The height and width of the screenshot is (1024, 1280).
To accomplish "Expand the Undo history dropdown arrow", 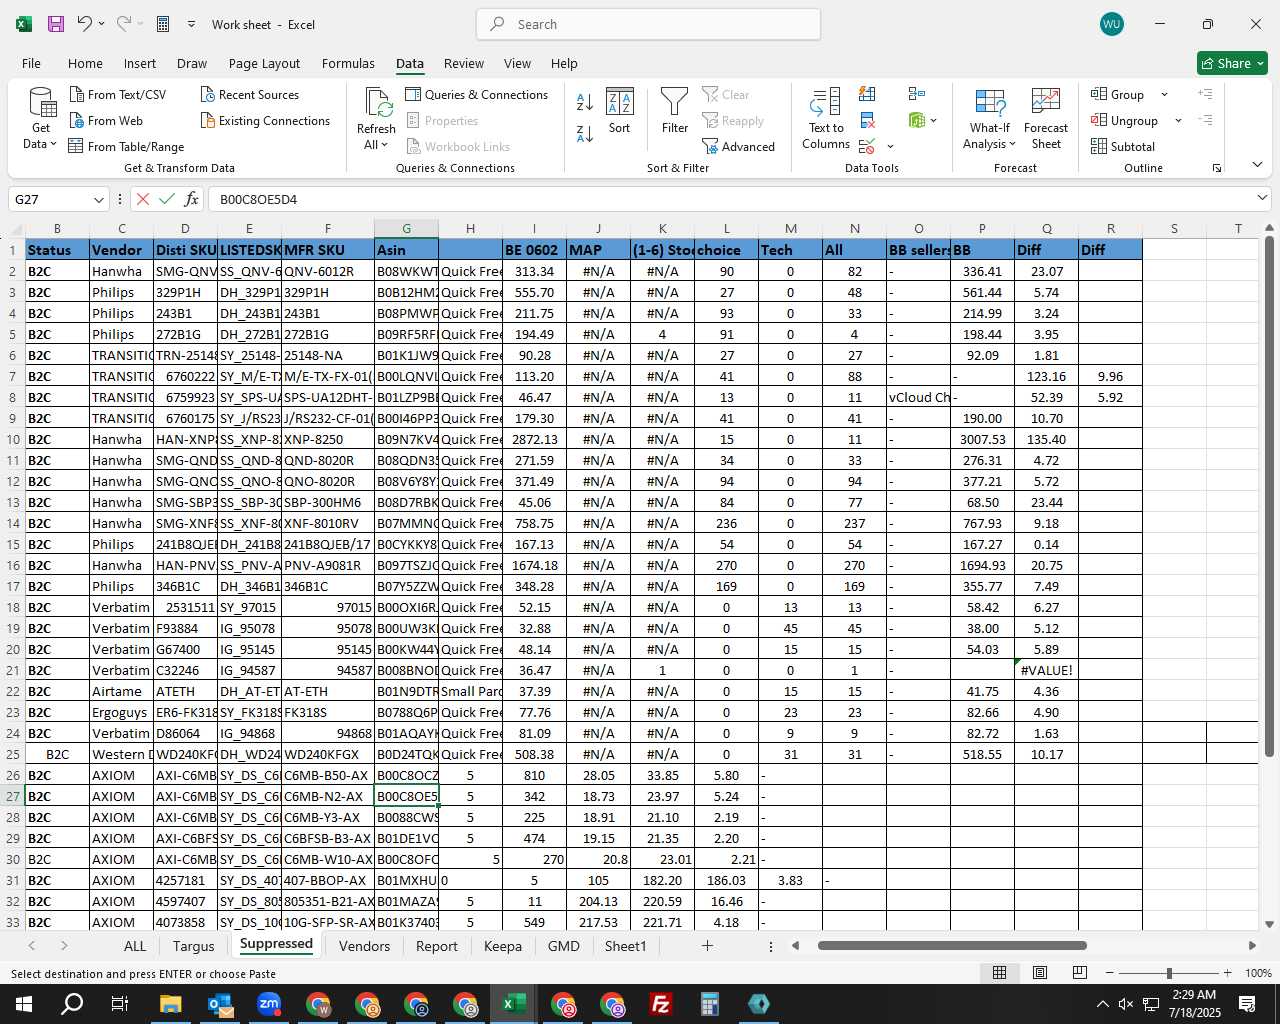I will point(102,24).
